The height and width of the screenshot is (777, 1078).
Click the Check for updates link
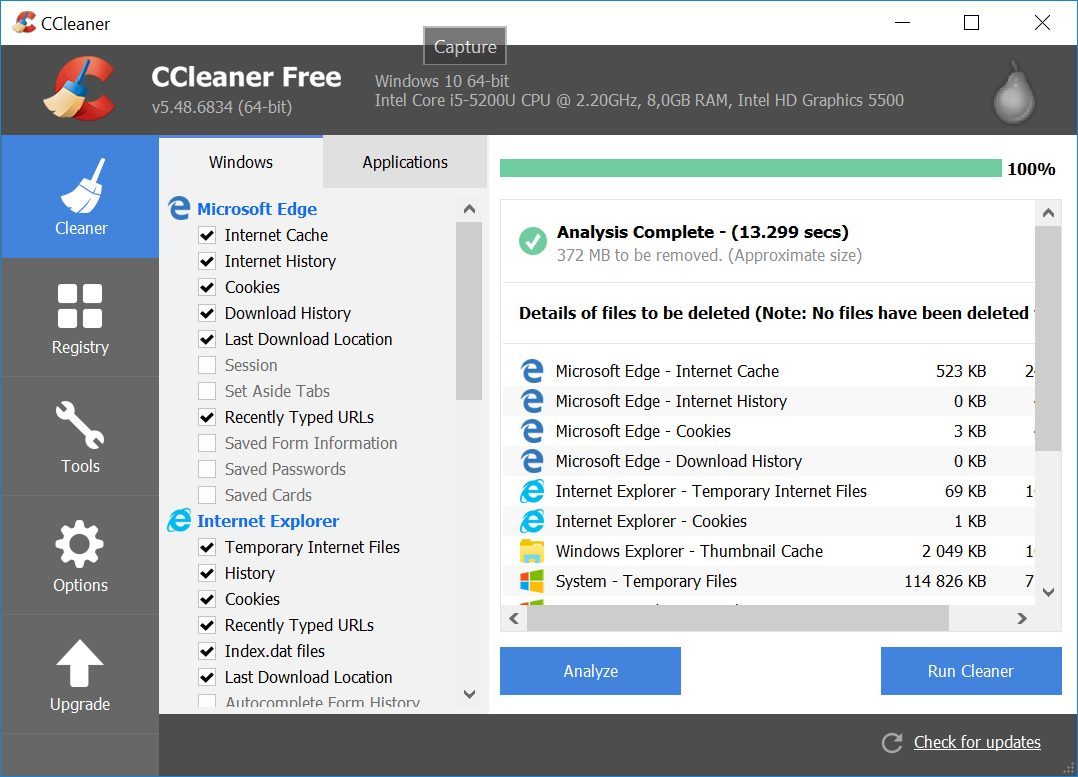coord(977,742)
